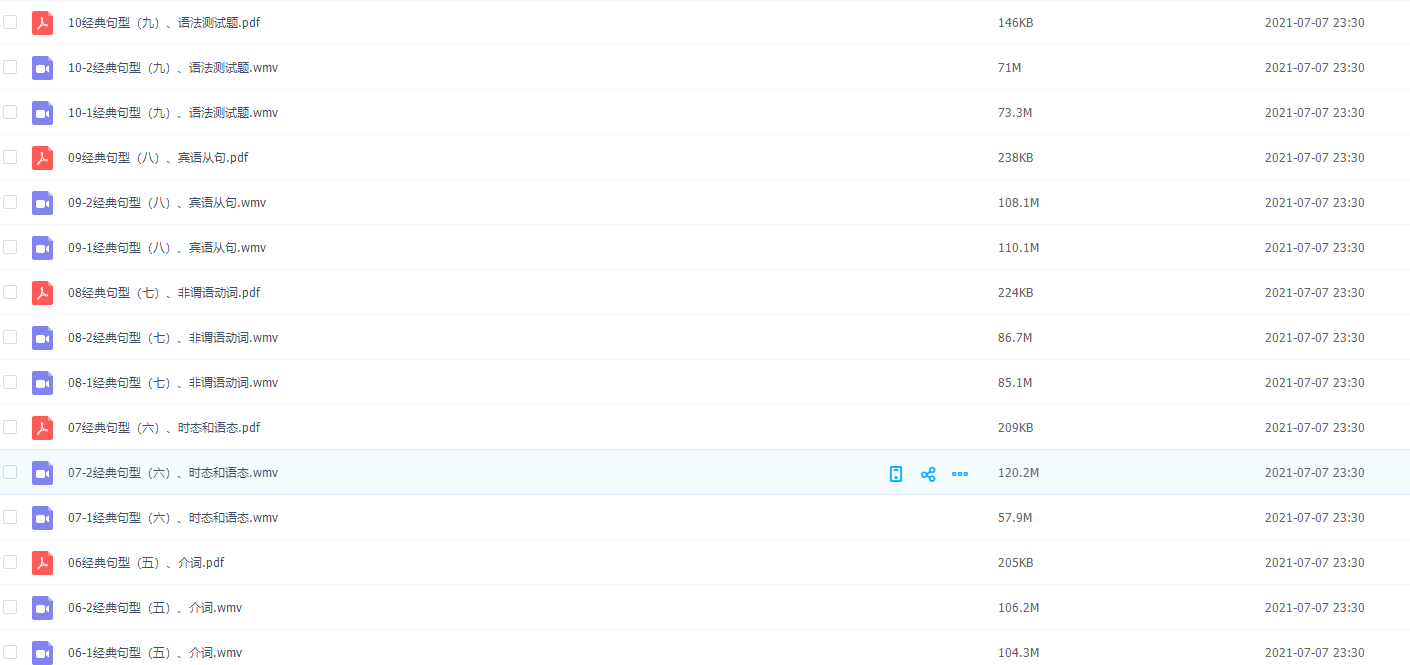Click the video icon of 06-2经典句型 介词
1410x665 pixels.
click(42, 608)
